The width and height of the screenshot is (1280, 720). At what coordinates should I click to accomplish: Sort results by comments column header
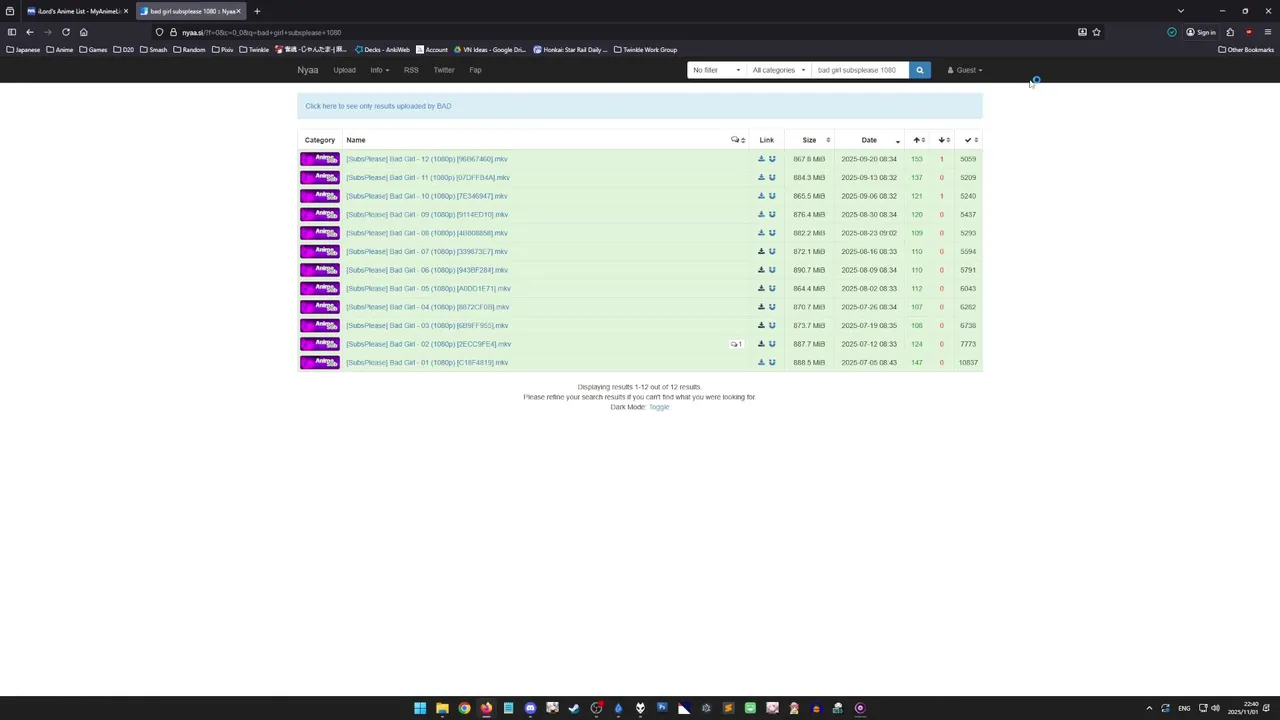click(738, 140)
